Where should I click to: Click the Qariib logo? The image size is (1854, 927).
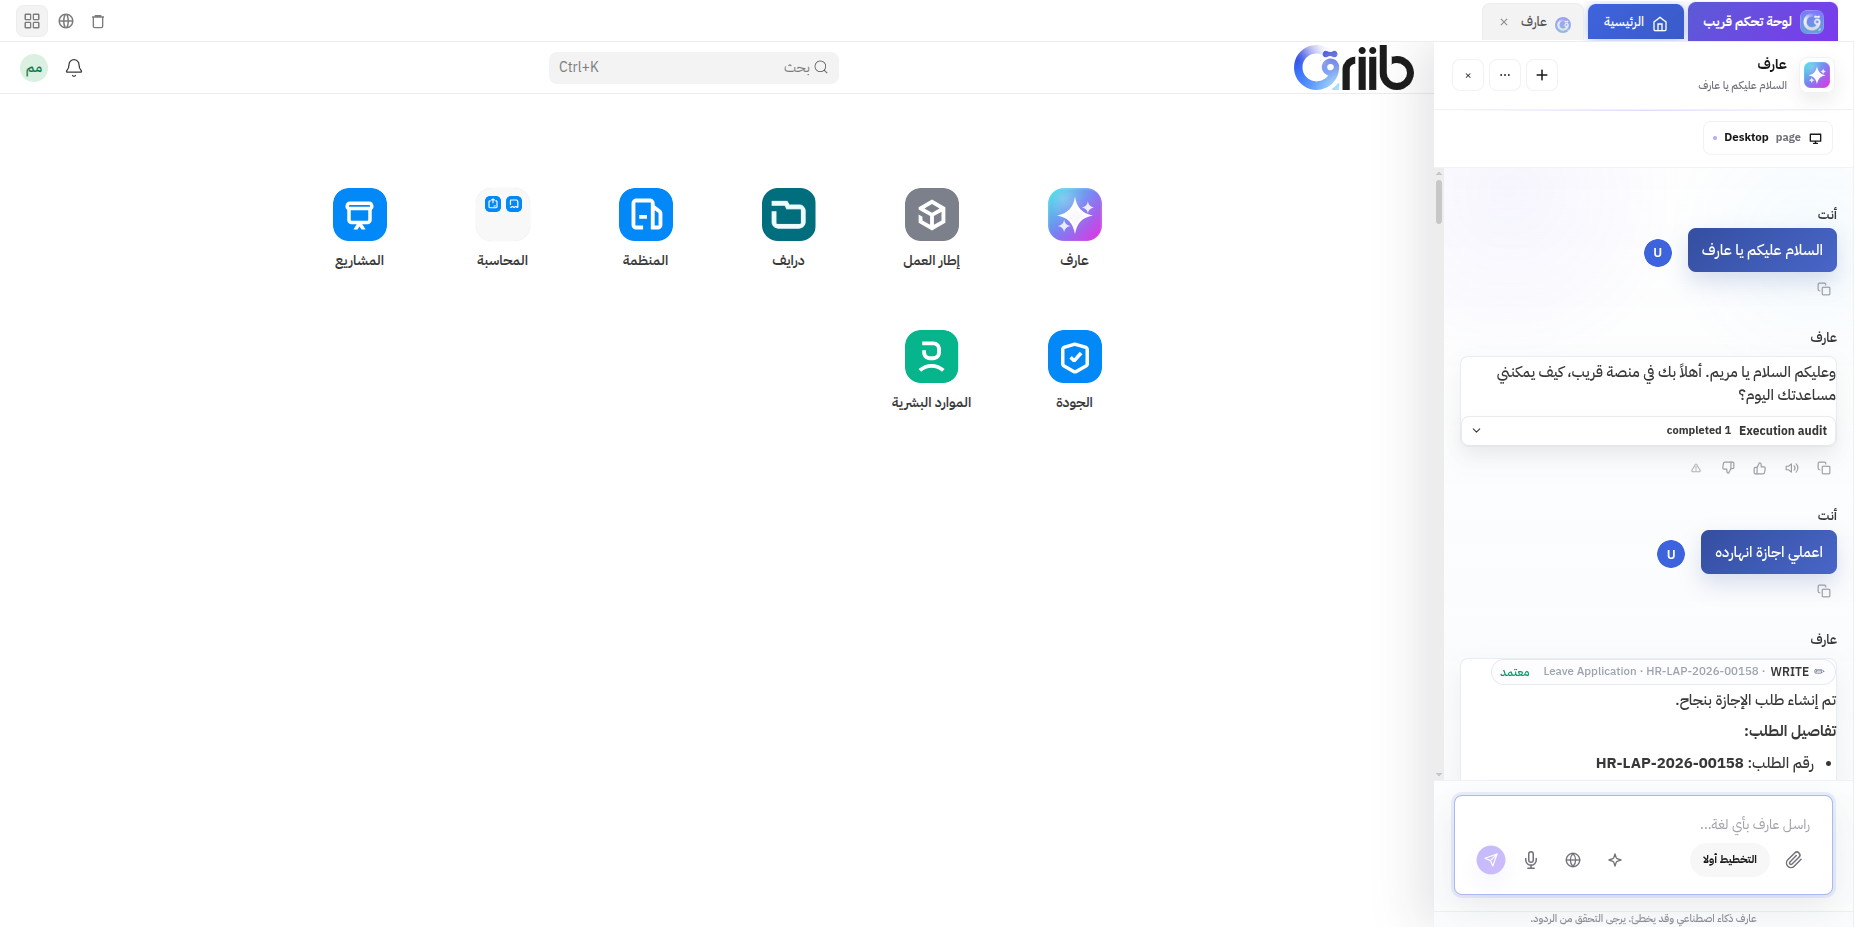[1353, 68]
